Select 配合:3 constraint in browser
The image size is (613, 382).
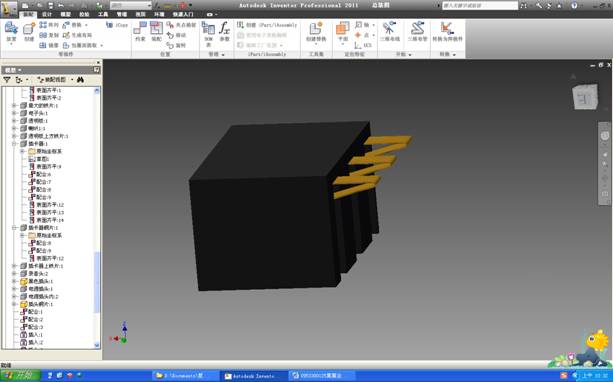32,327
